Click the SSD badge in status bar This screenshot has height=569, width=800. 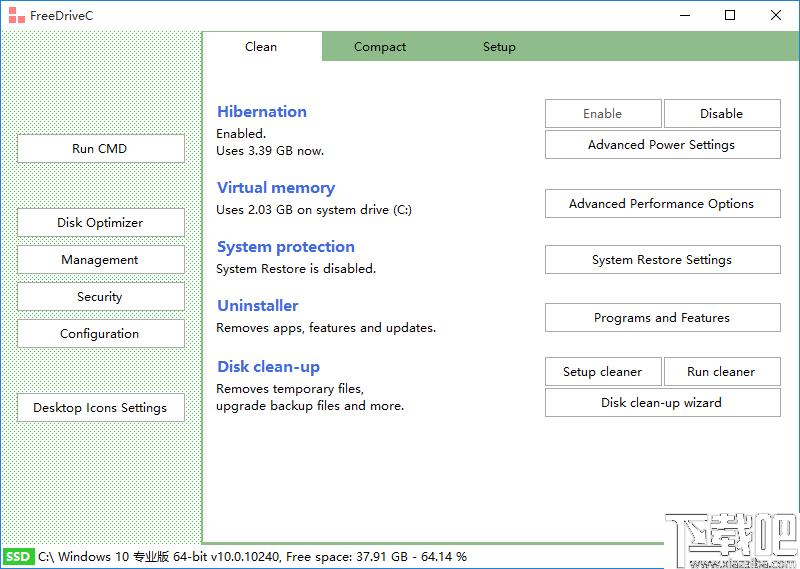(x=18, y=556)
